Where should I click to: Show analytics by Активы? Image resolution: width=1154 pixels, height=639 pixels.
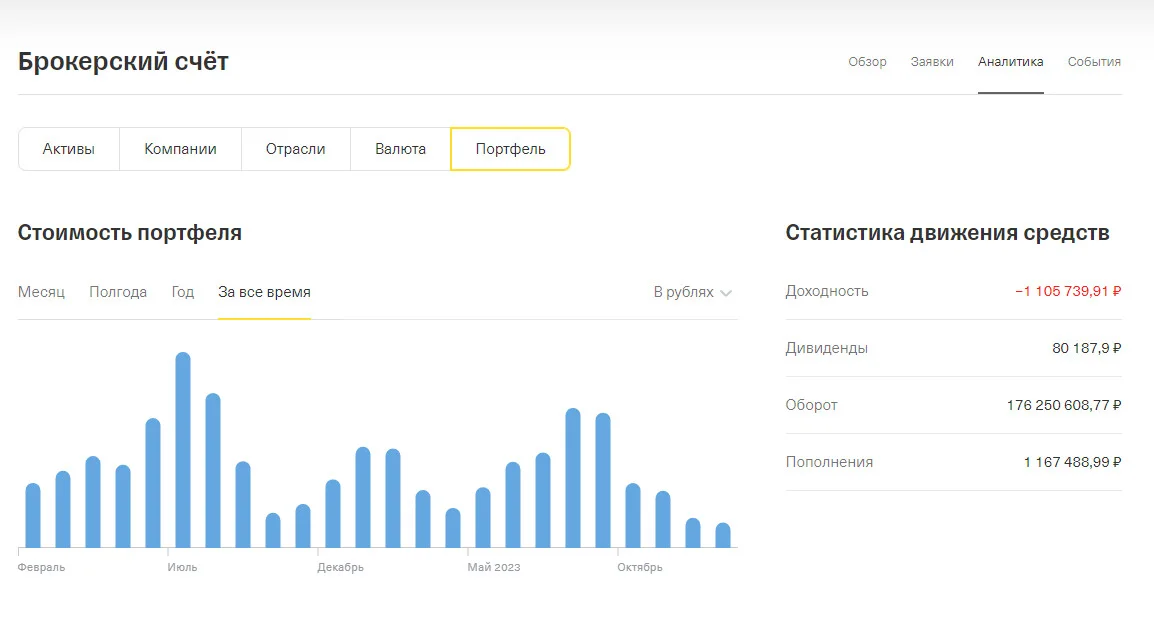point(68,149)
